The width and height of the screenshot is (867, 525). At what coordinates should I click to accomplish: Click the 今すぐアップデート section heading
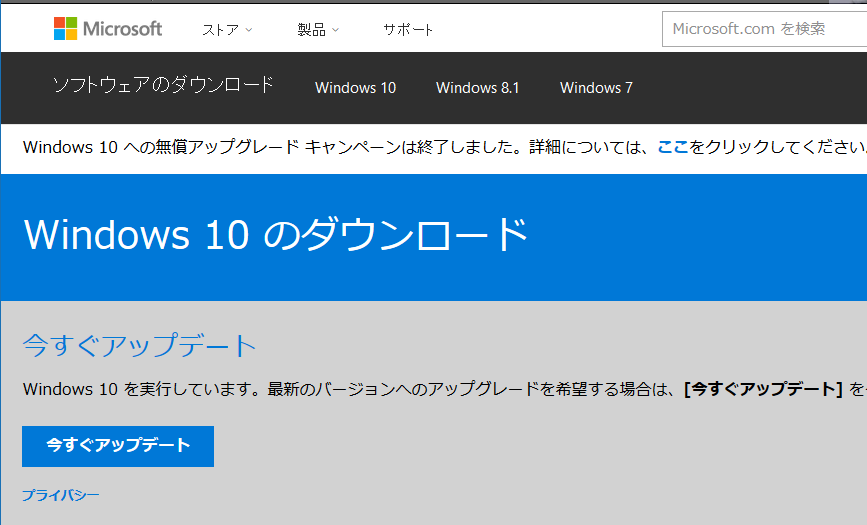coord(139,345)
